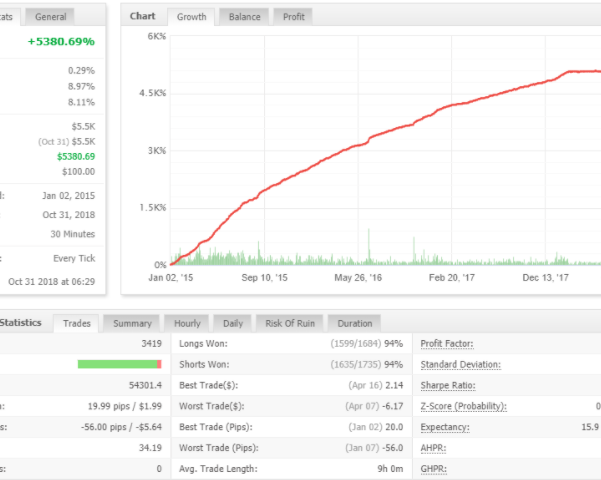
Task: Click the Z-Score (Probability) label
Action: [x=463, y=406]
